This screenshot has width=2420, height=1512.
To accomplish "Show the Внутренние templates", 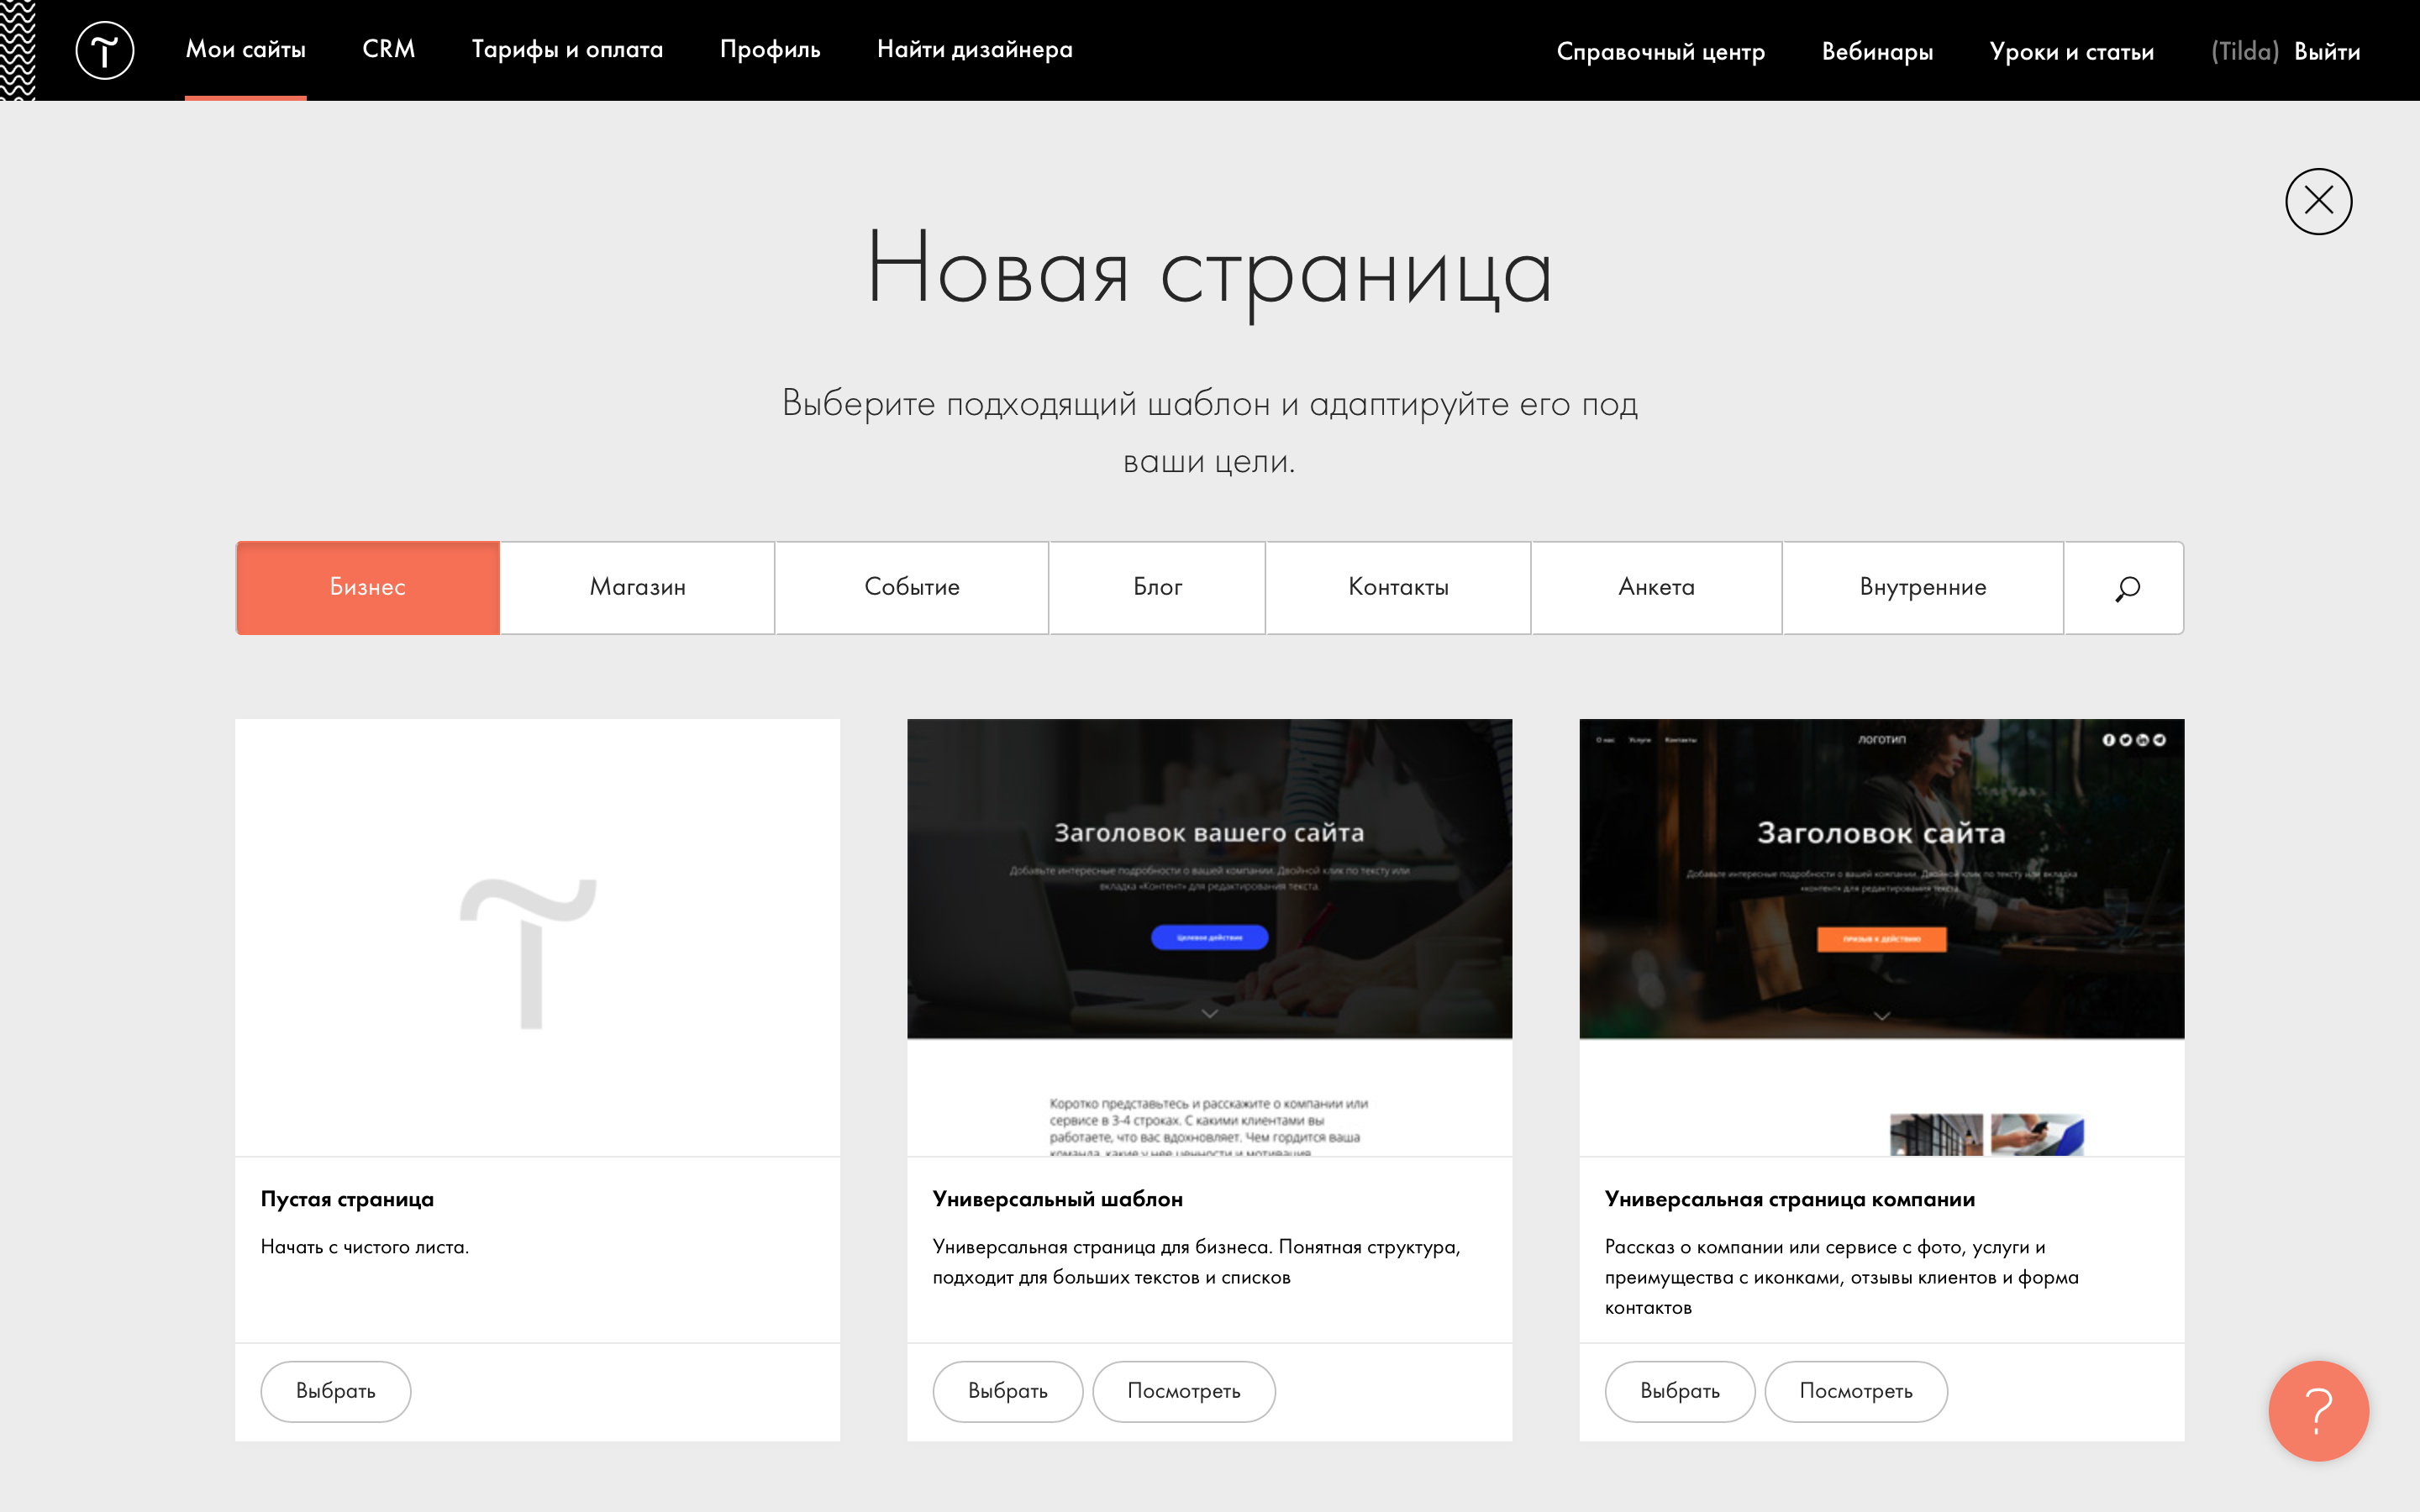I will point(1922,588).
